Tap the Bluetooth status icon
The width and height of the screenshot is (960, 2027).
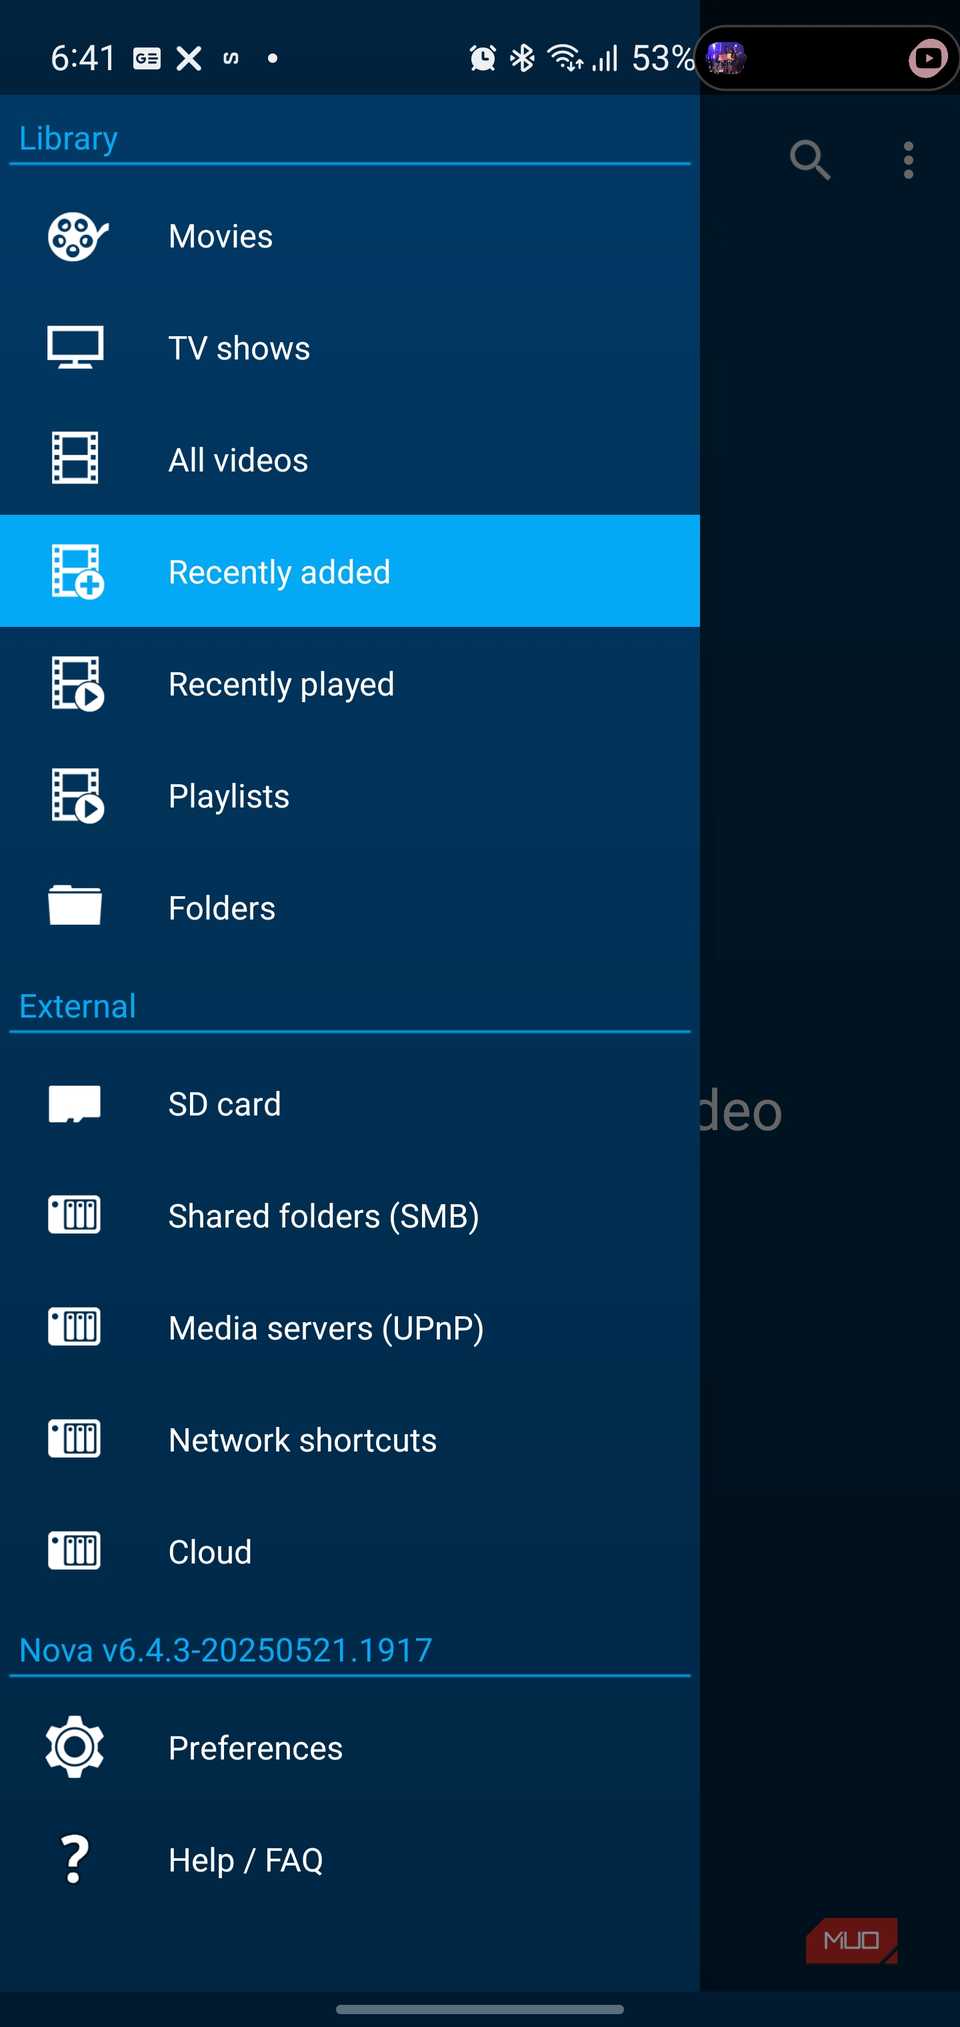point(522,59)
